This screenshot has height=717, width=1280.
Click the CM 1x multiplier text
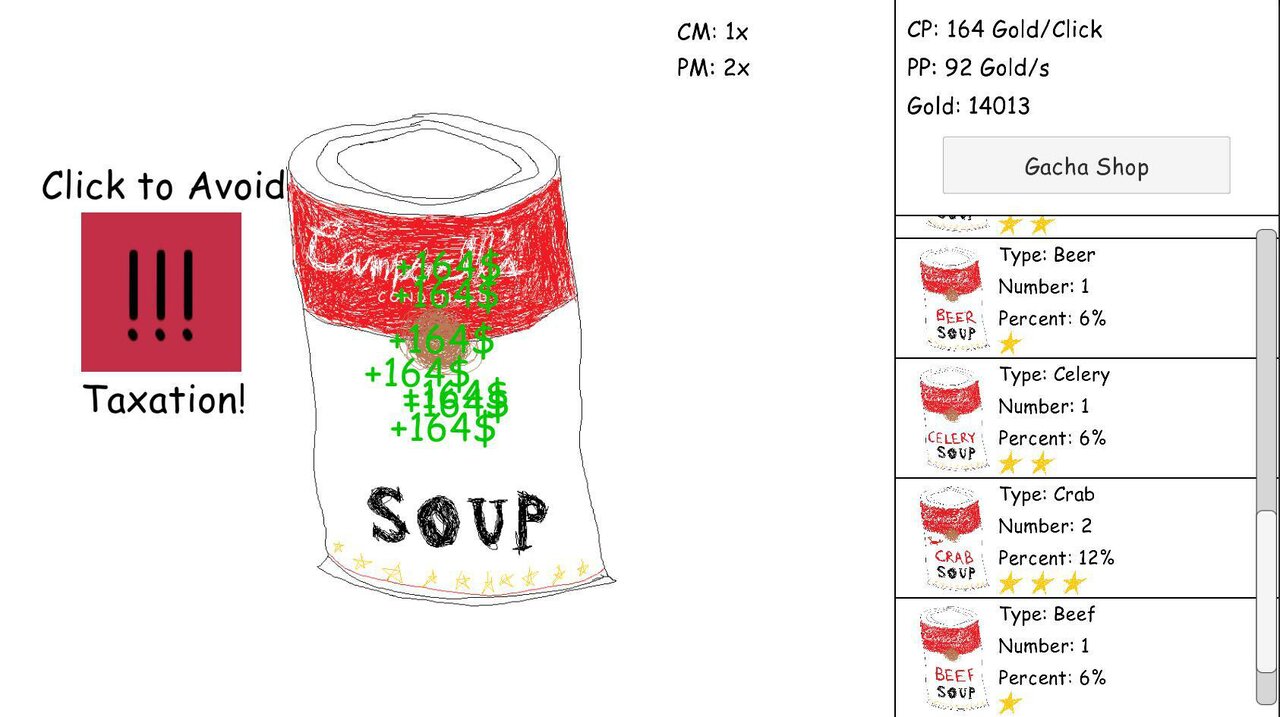(712, 32)
